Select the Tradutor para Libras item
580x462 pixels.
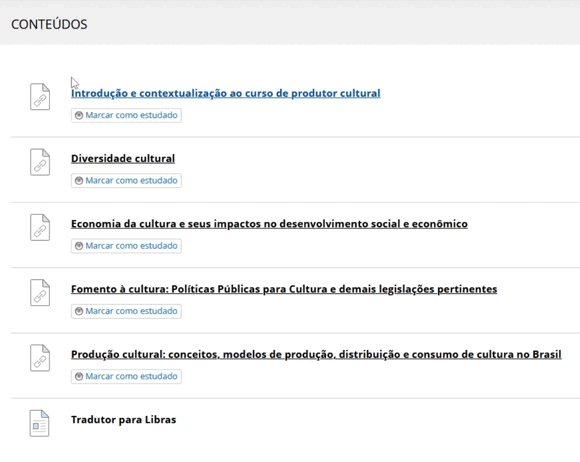point(124,420)
